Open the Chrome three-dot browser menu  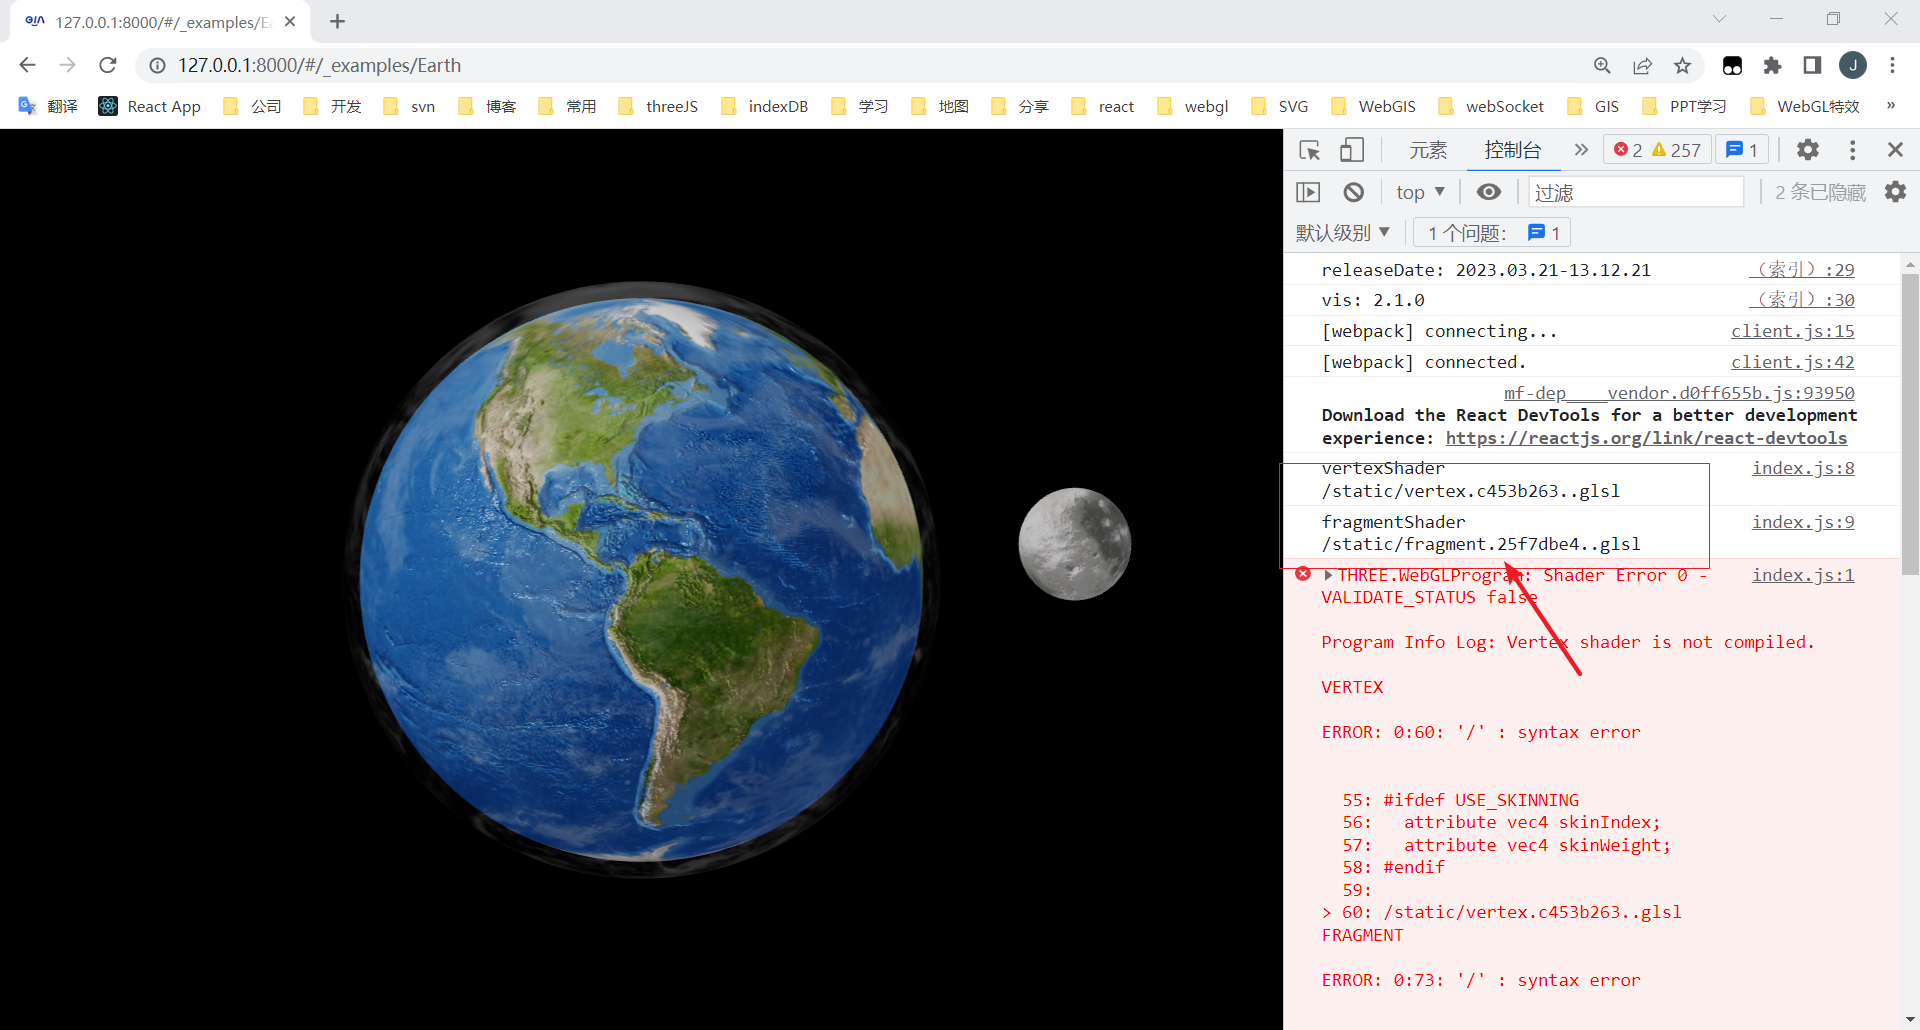tap(1893, 65)
